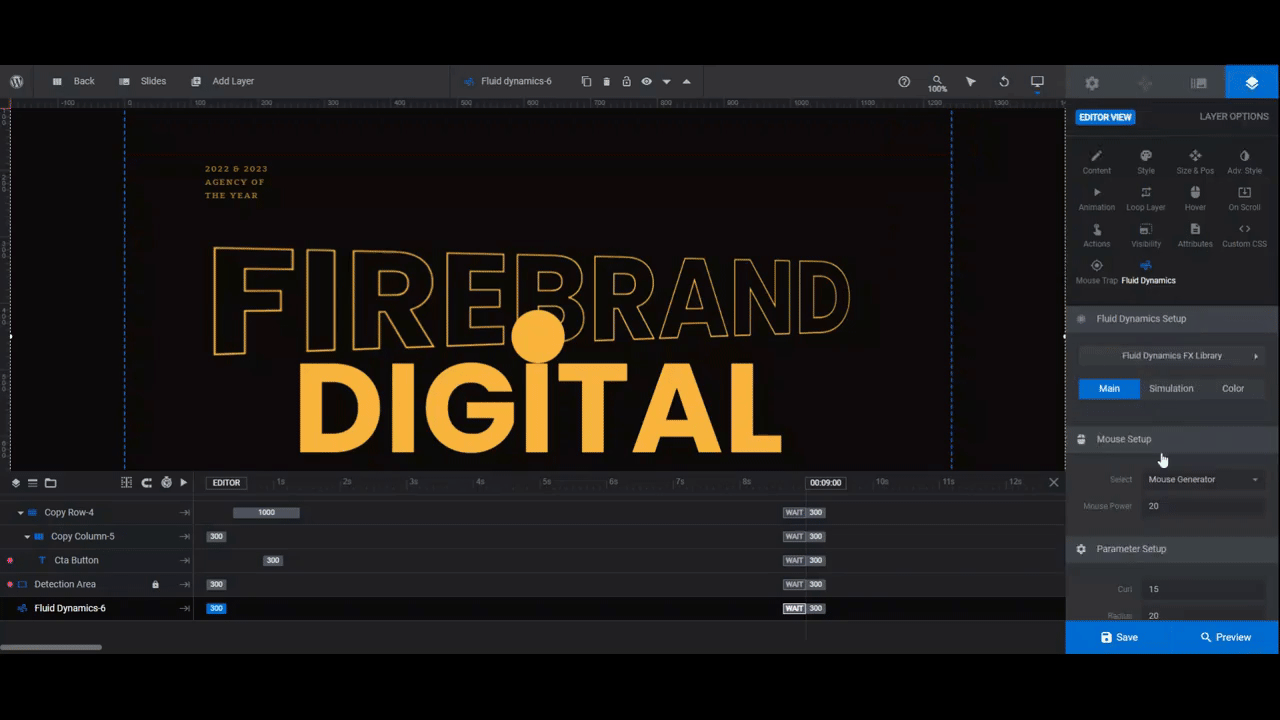Switch to the Simulation tab
Viewport: 1280px width, 720px height.
tap(1171, 388)
